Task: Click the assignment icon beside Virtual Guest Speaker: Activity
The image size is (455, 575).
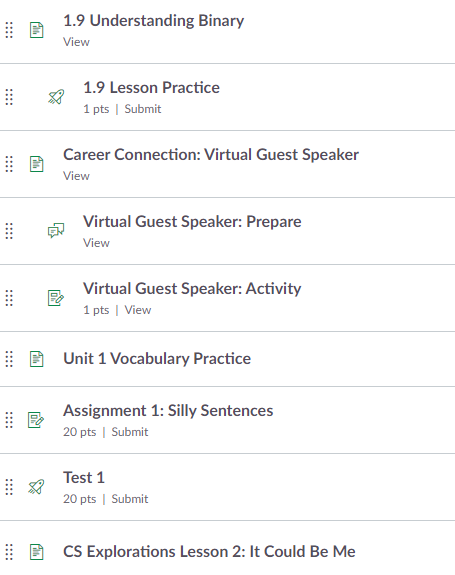Action: click(56, 298)
